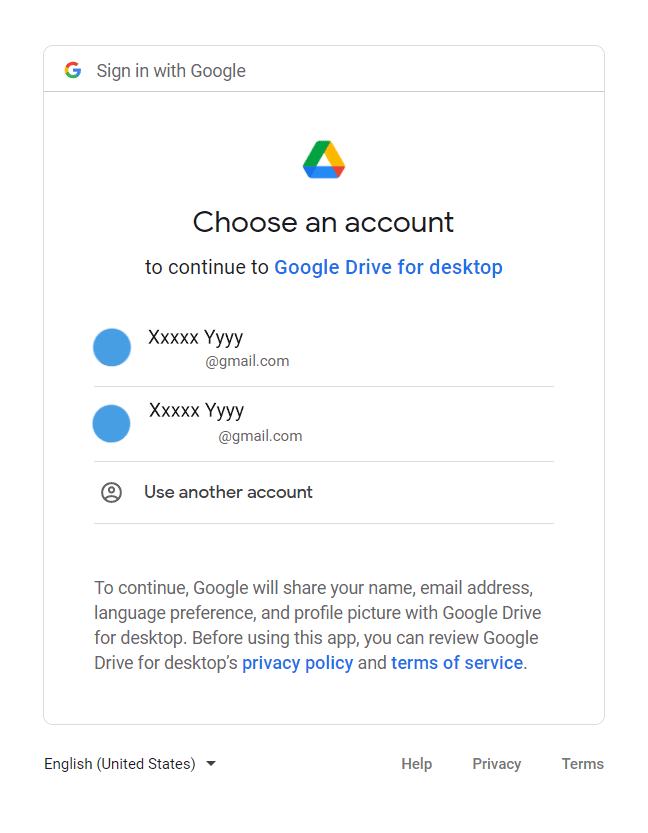Click "Use another account" option
The height and width of the screenshot is (833, 648).
point(228,492)
